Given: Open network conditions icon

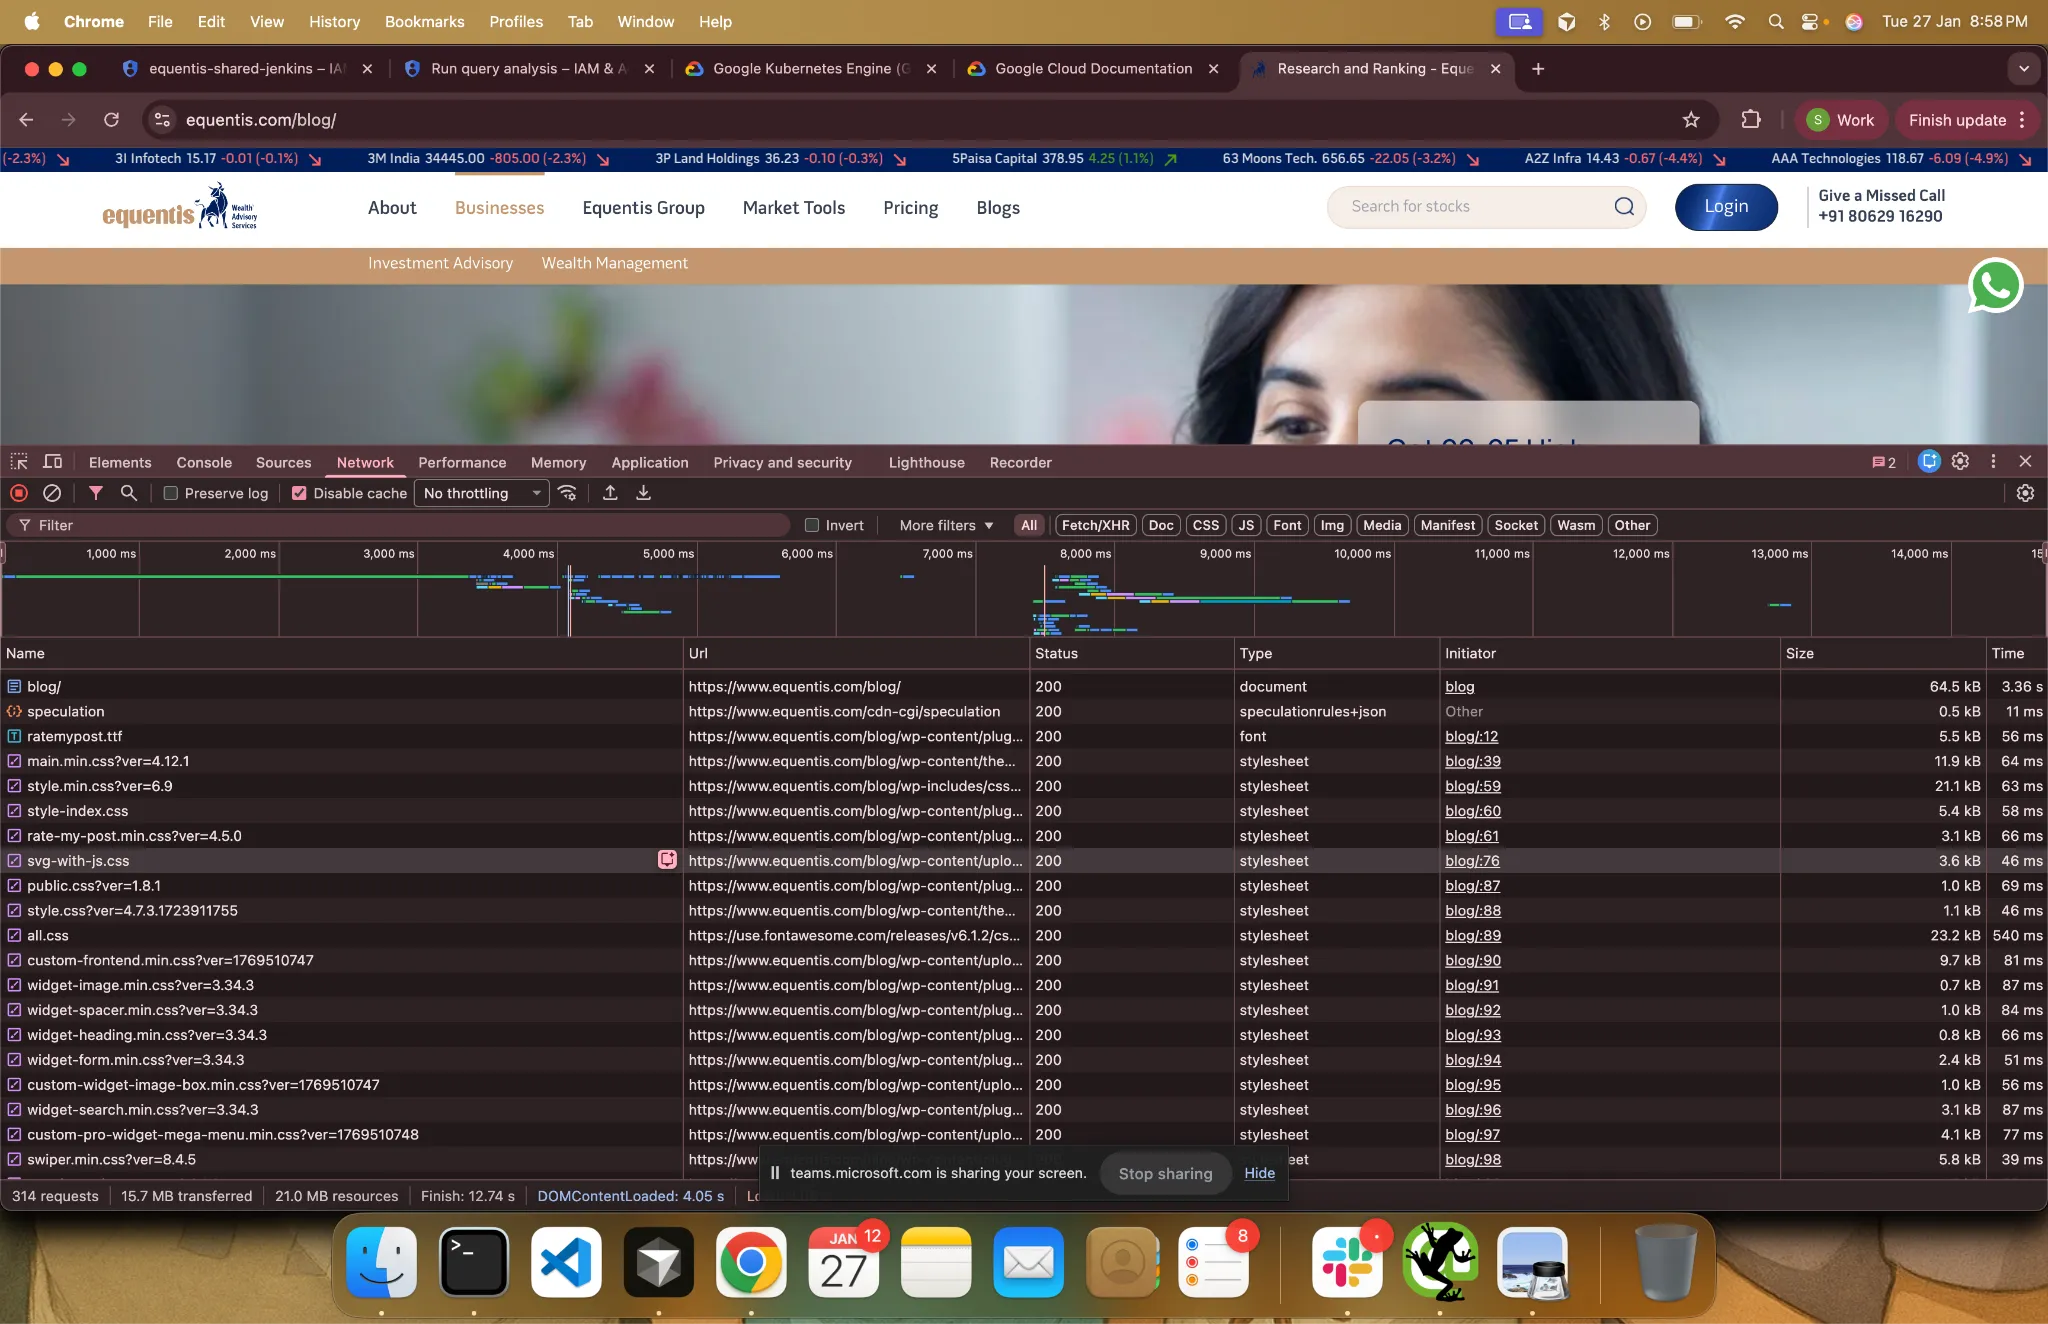Looking at the screenshot, I should click(568, 493).
